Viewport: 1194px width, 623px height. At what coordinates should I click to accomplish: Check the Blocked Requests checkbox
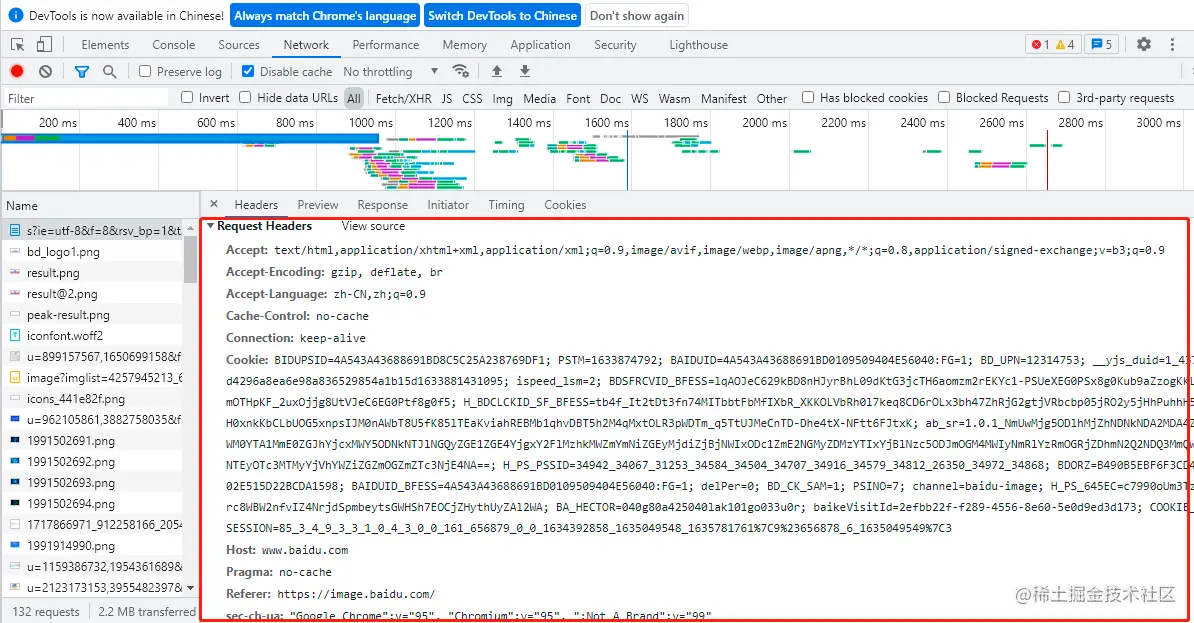(944, 97)
